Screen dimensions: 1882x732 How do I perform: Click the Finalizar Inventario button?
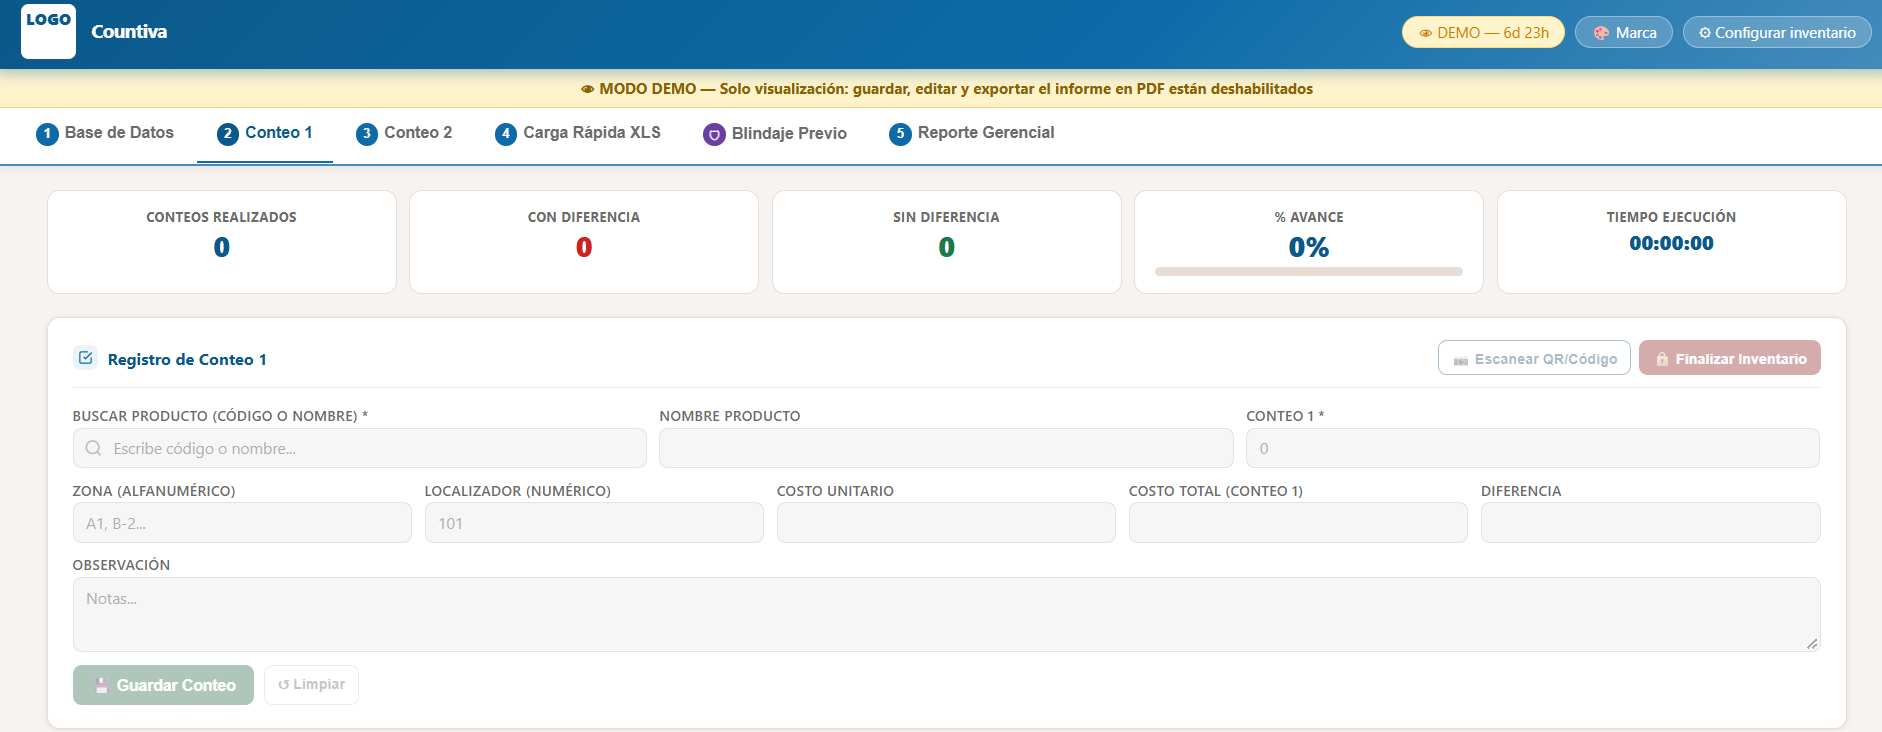click(x=1730, y=358)
